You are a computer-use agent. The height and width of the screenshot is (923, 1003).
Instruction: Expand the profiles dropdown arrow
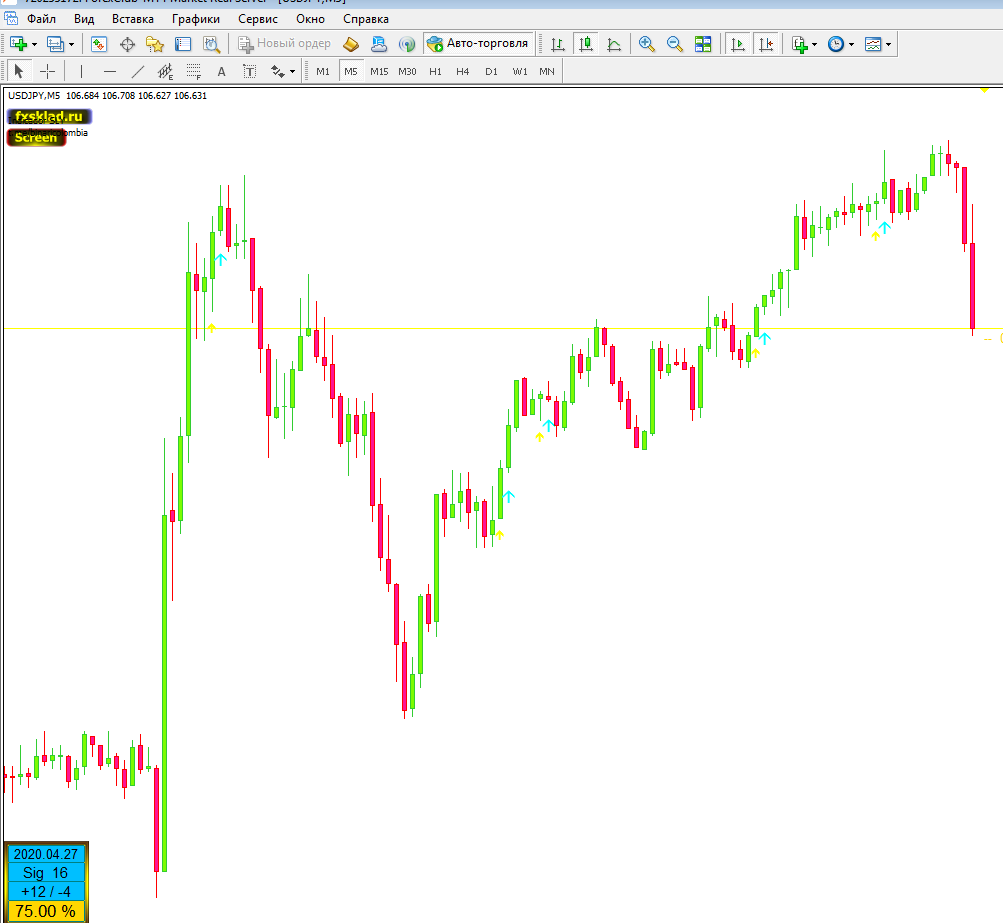tap(72, 44)
